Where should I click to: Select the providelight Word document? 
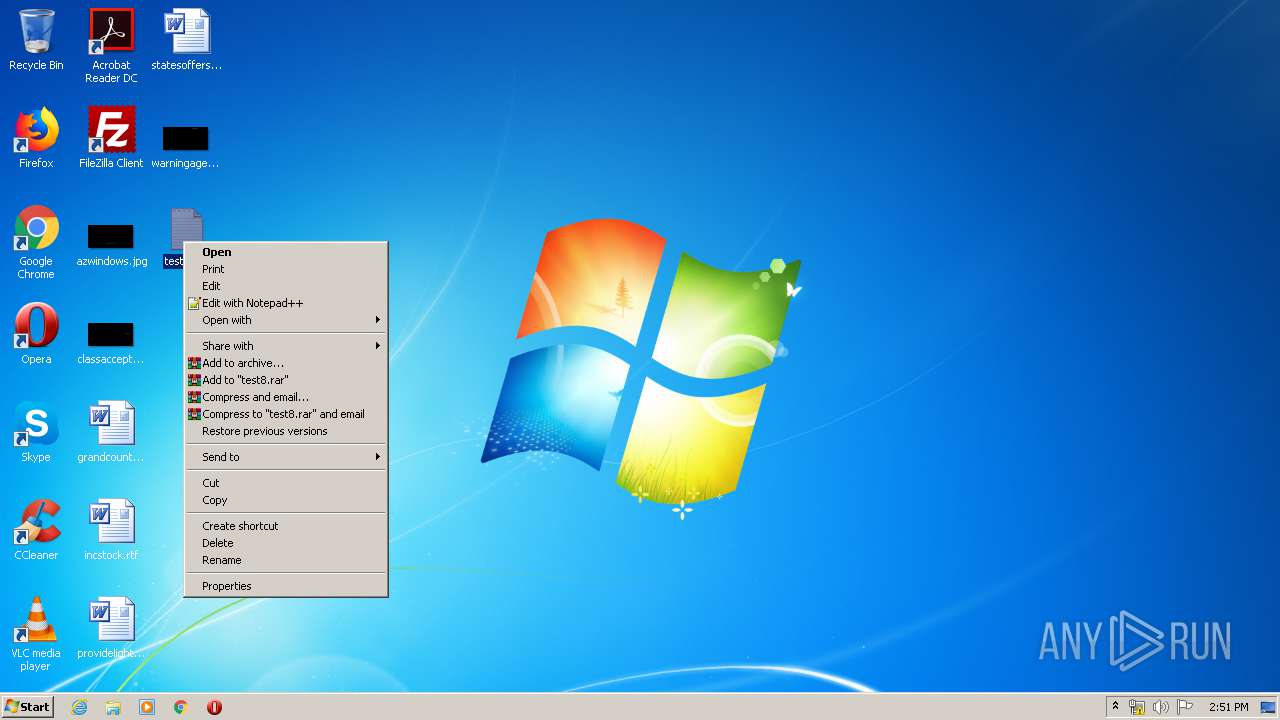pos(111,628)
